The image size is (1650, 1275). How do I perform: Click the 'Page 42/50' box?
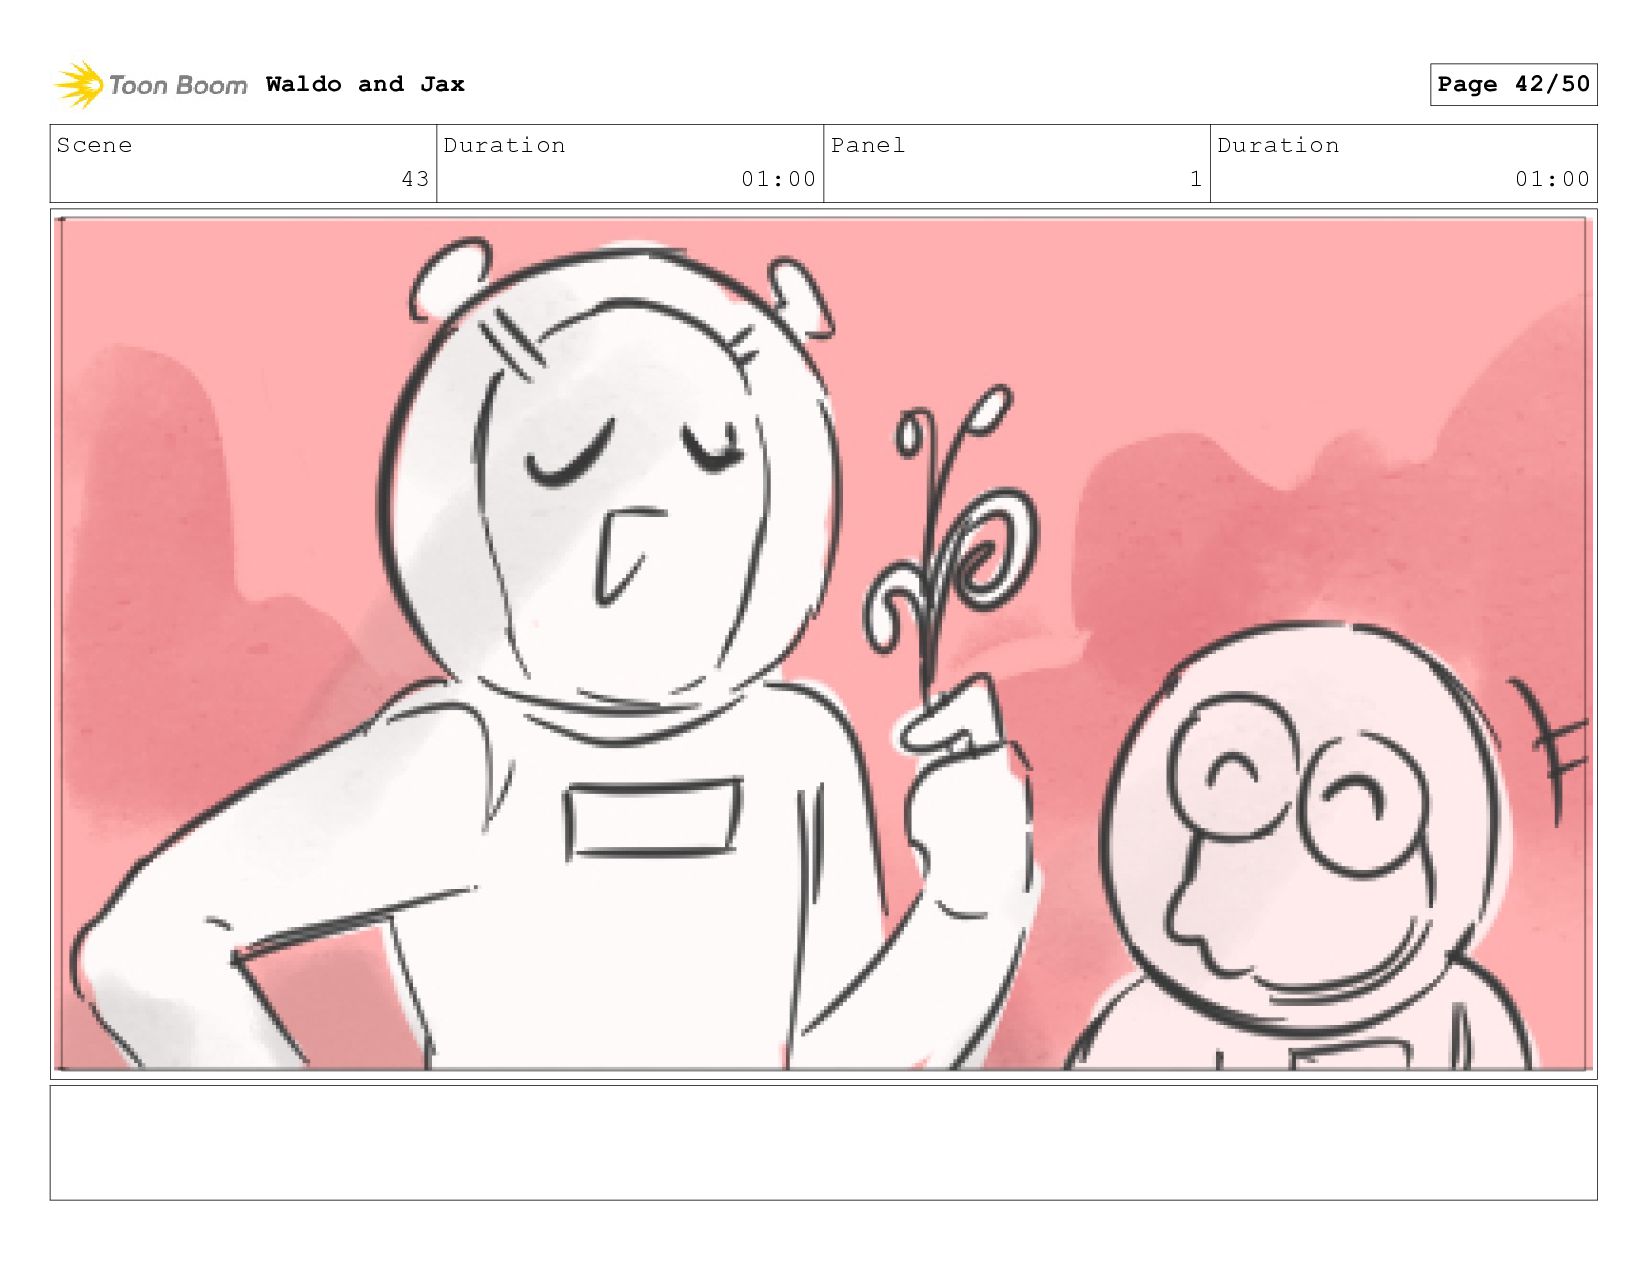(1513, 84)
